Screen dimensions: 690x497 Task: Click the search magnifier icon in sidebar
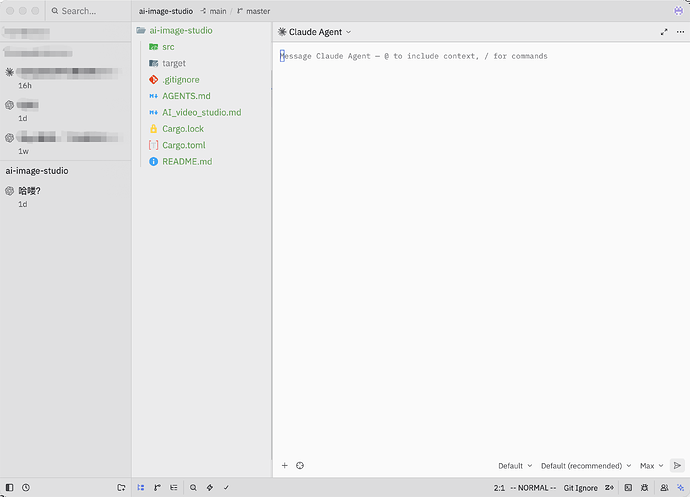pos(55,11)
